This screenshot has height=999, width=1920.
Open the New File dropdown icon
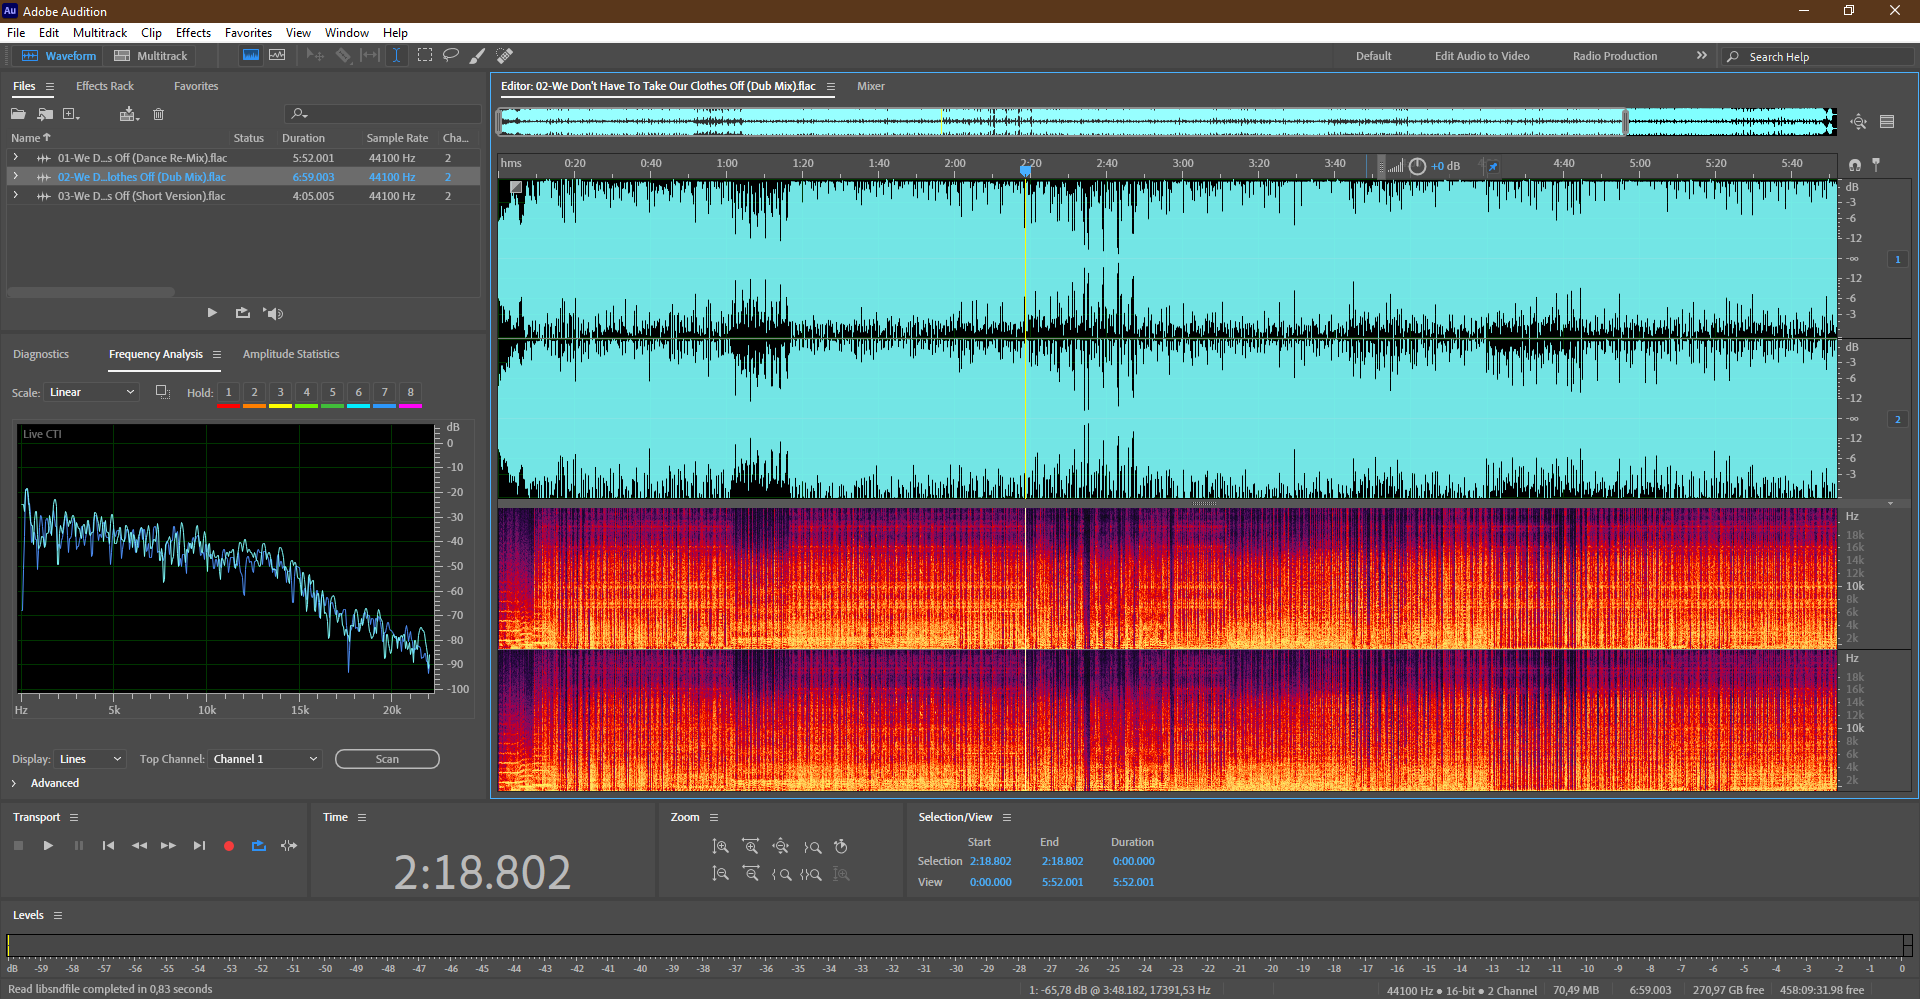71,114
